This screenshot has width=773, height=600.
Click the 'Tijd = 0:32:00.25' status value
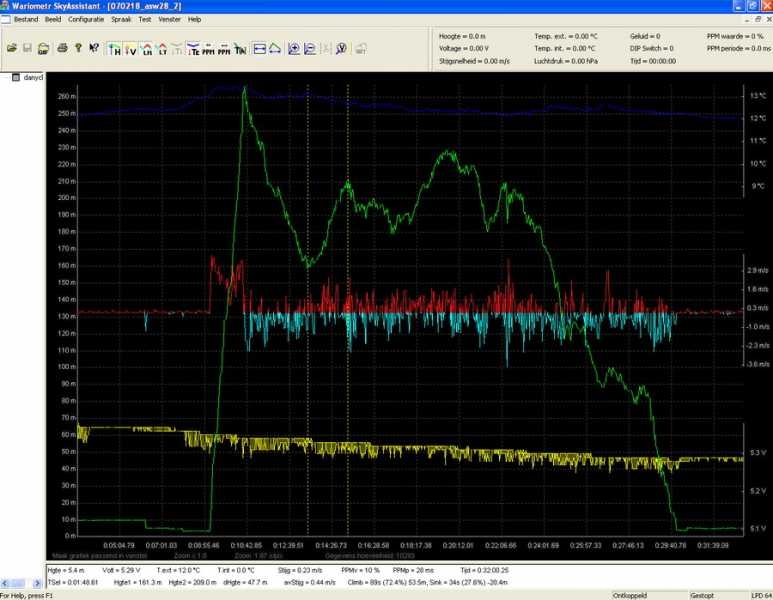point(484,570)
